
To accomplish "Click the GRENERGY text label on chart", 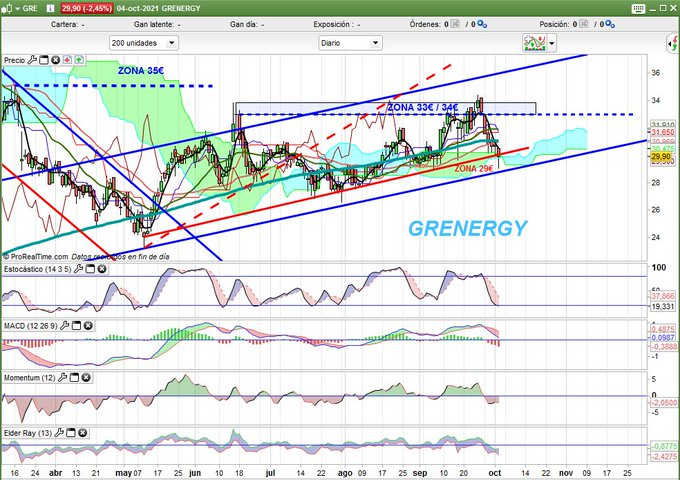I will click(468, 228).
